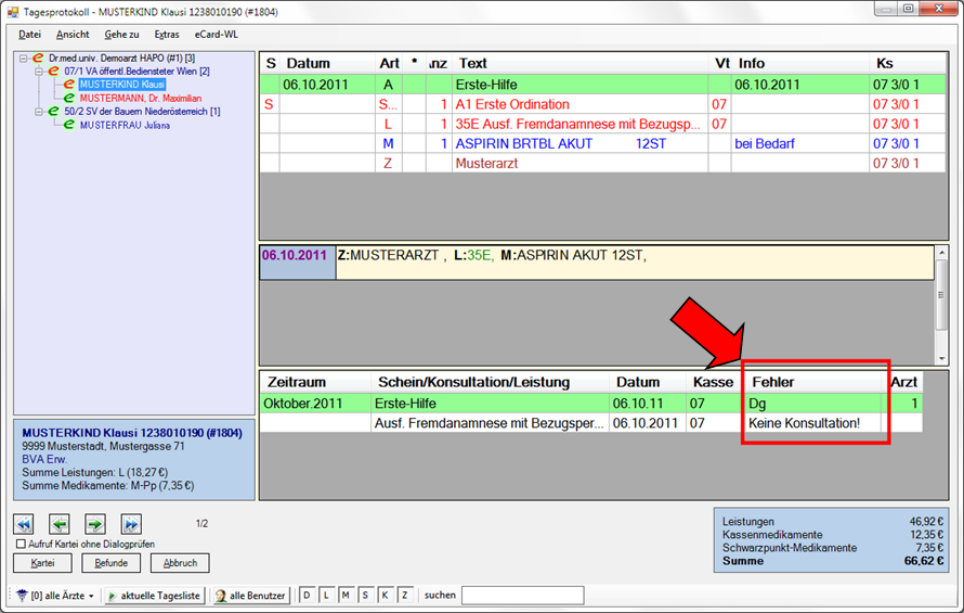Click the scroll-down arrow of the notes panel
Screen dimensions: 964x613
click(941, 359)
